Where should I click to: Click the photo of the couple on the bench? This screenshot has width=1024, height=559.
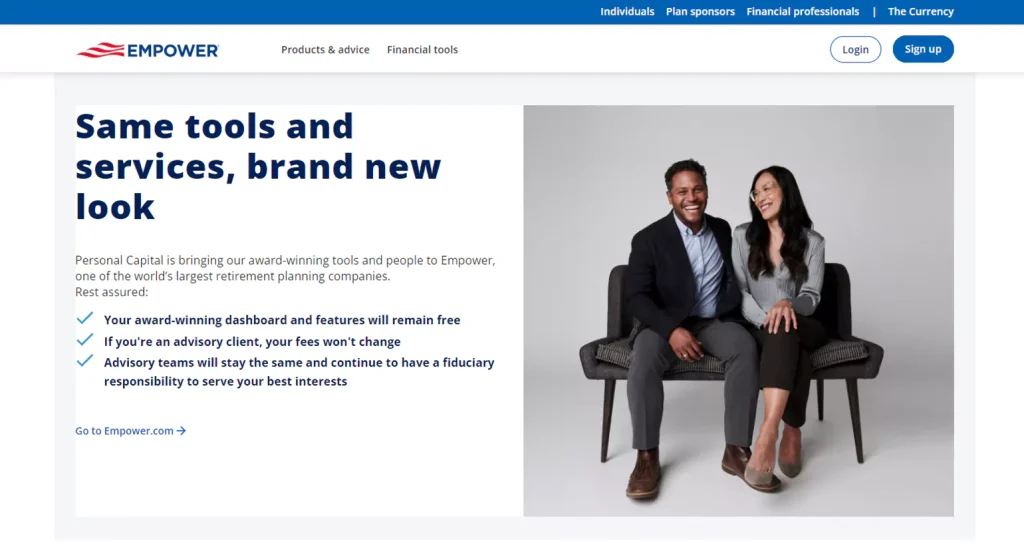[738, 311]
